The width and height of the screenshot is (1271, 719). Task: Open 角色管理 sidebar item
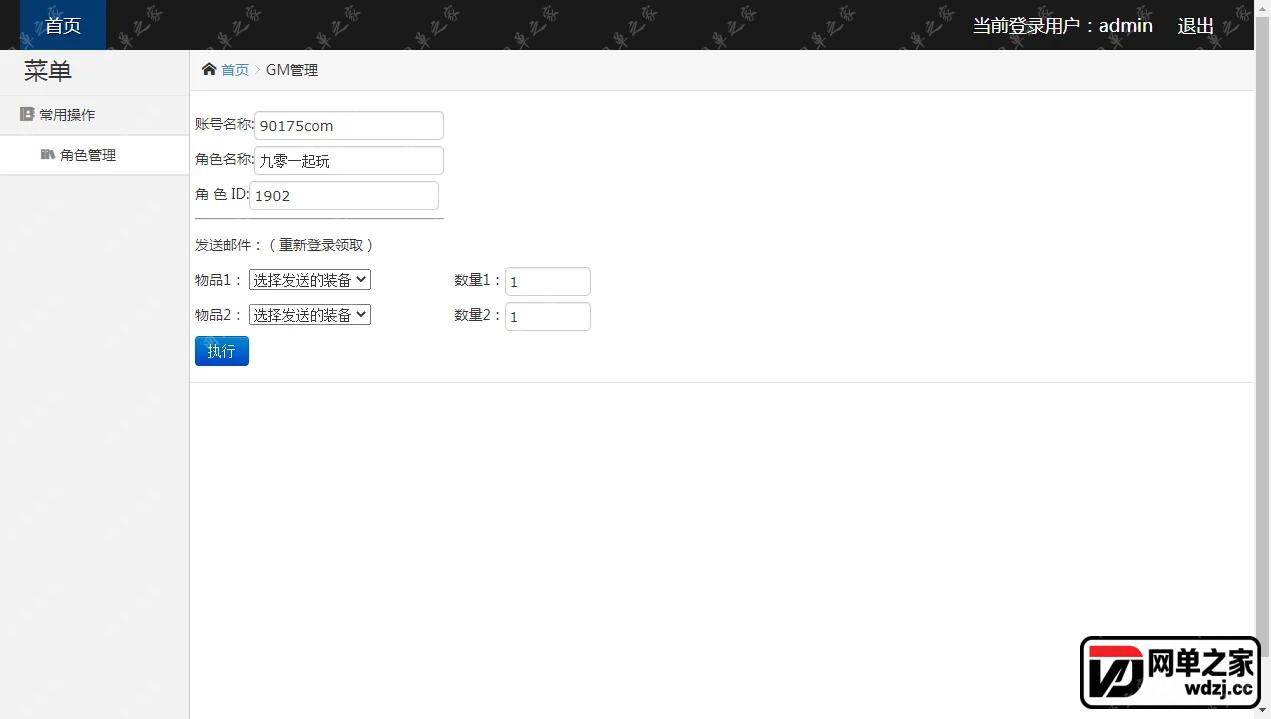click(94, 155)
